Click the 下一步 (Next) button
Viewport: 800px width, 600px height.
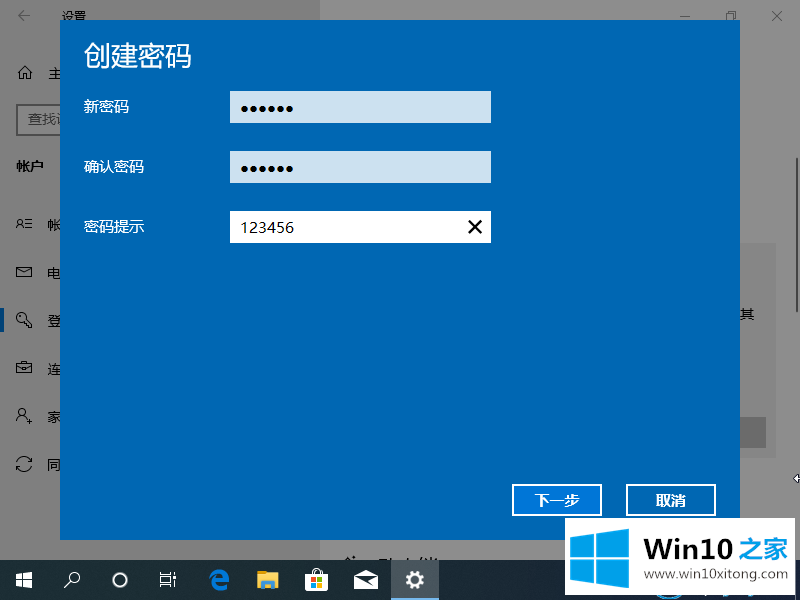point(556,500)
